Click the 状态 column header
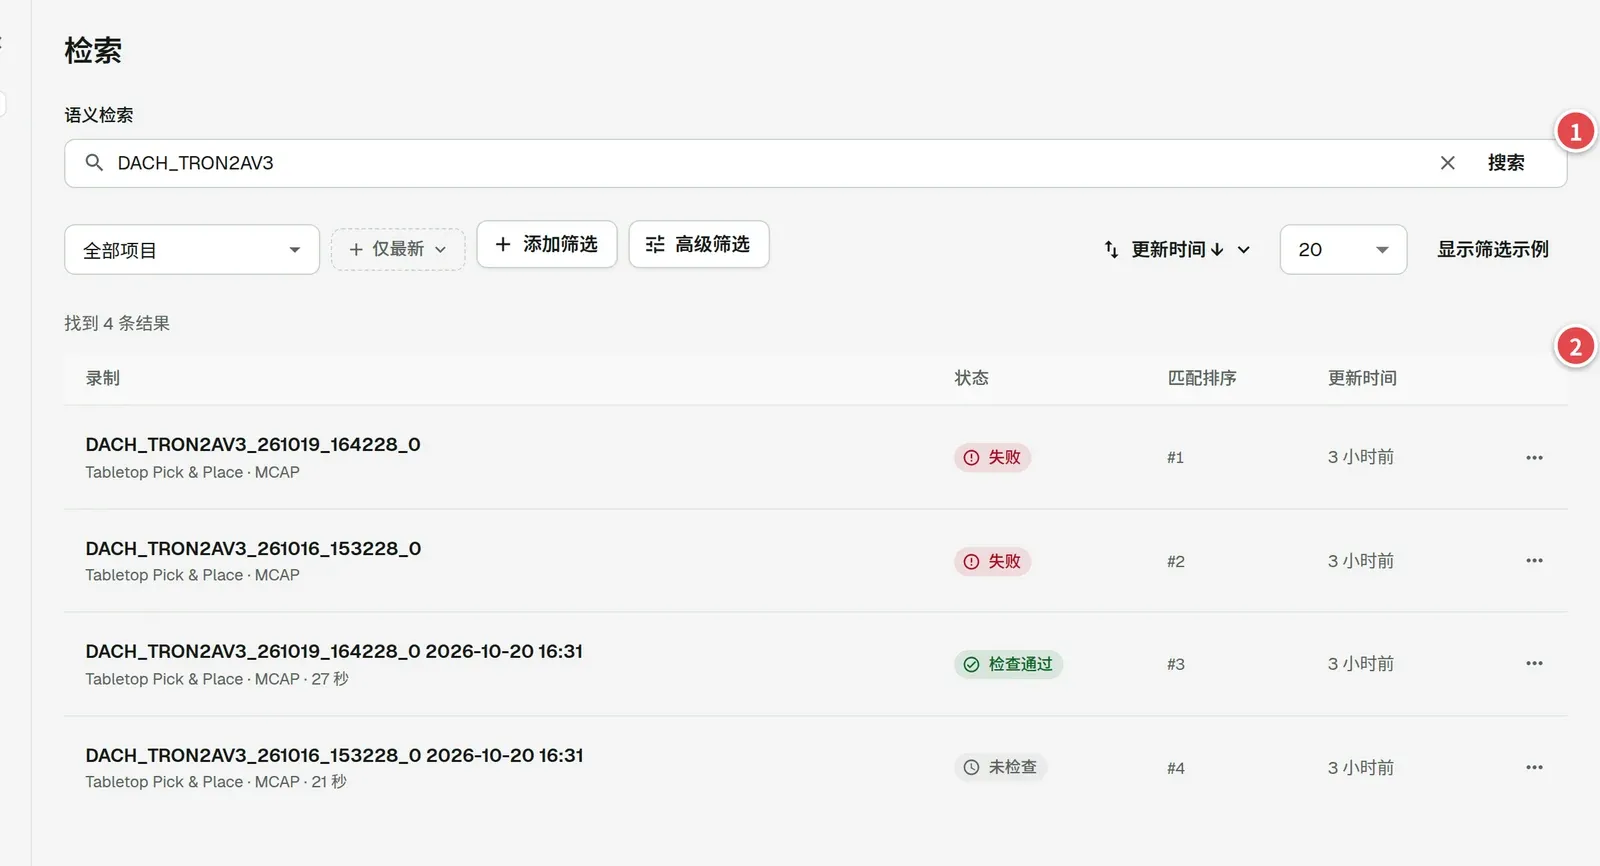 971,378
